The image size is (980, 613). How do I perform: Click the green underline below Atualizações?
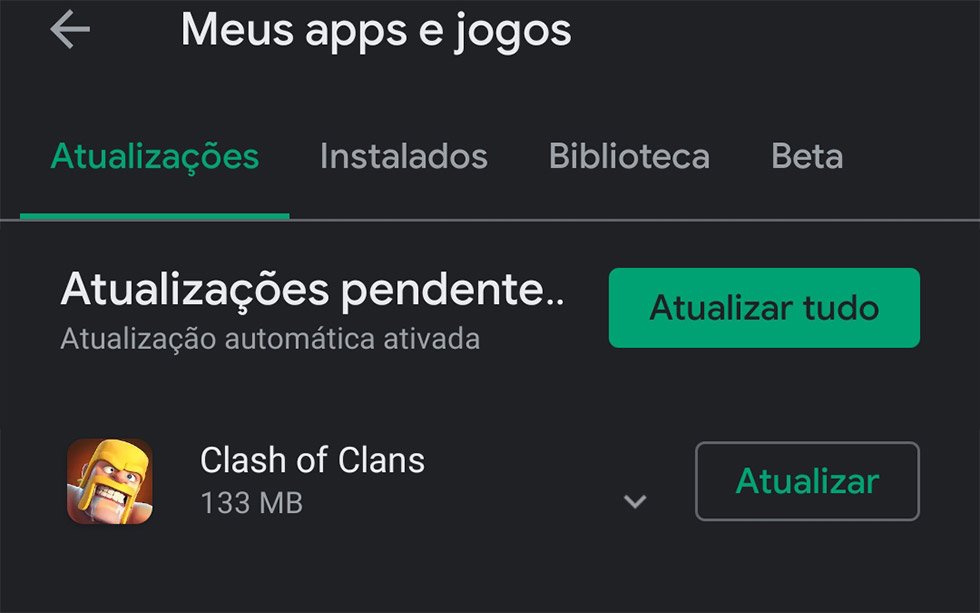coord(154,216)
